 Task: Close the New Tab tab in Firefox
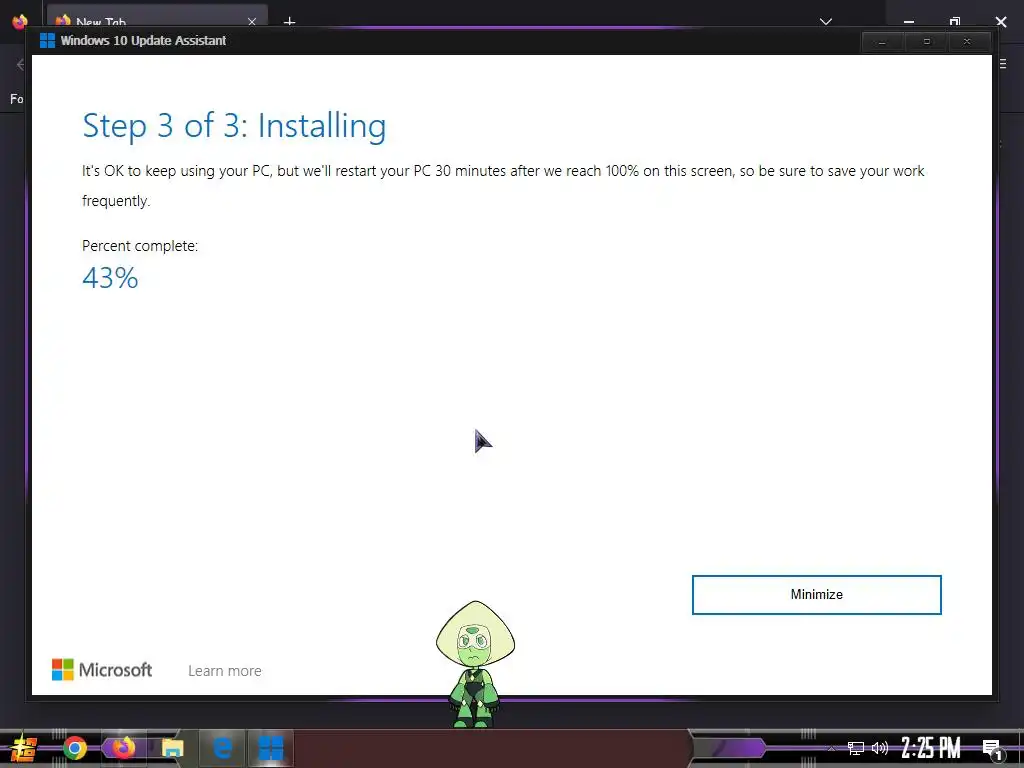click(252, 22)
